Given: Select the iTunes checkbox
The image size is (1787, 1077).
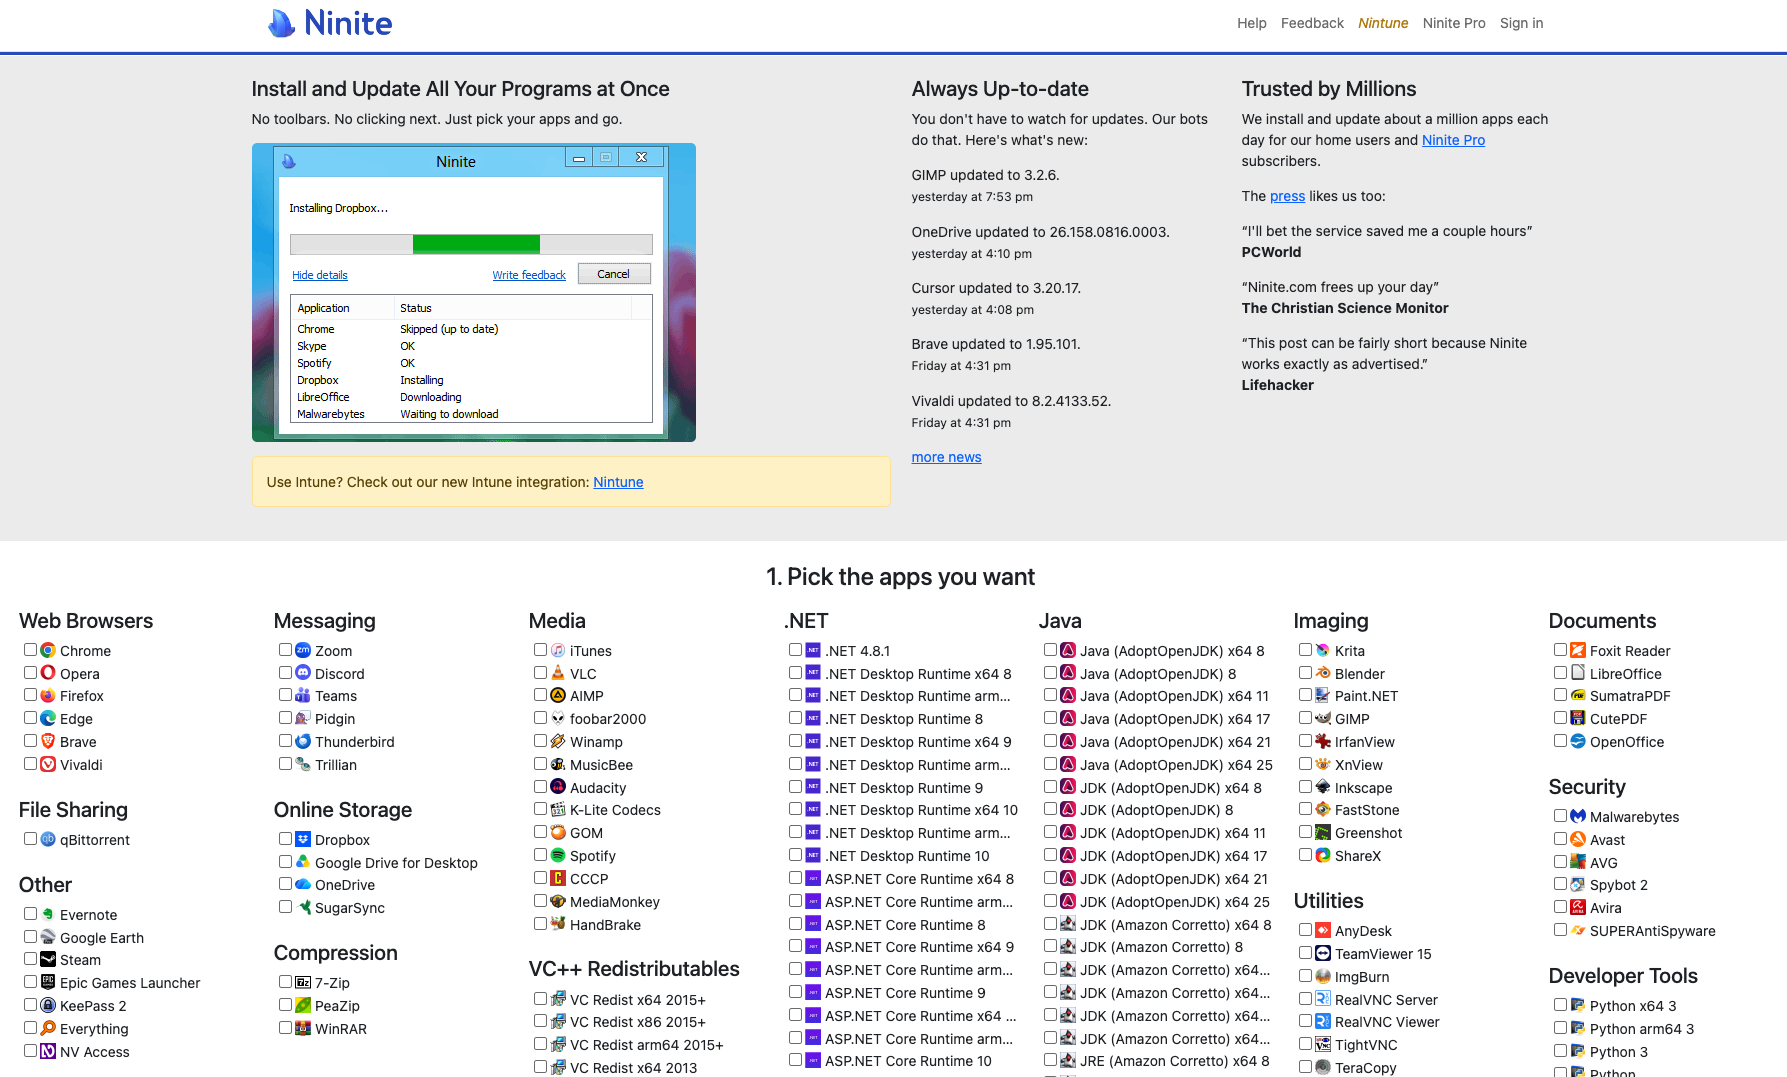Looking at the screenshot, I should (x=541, y=650).
